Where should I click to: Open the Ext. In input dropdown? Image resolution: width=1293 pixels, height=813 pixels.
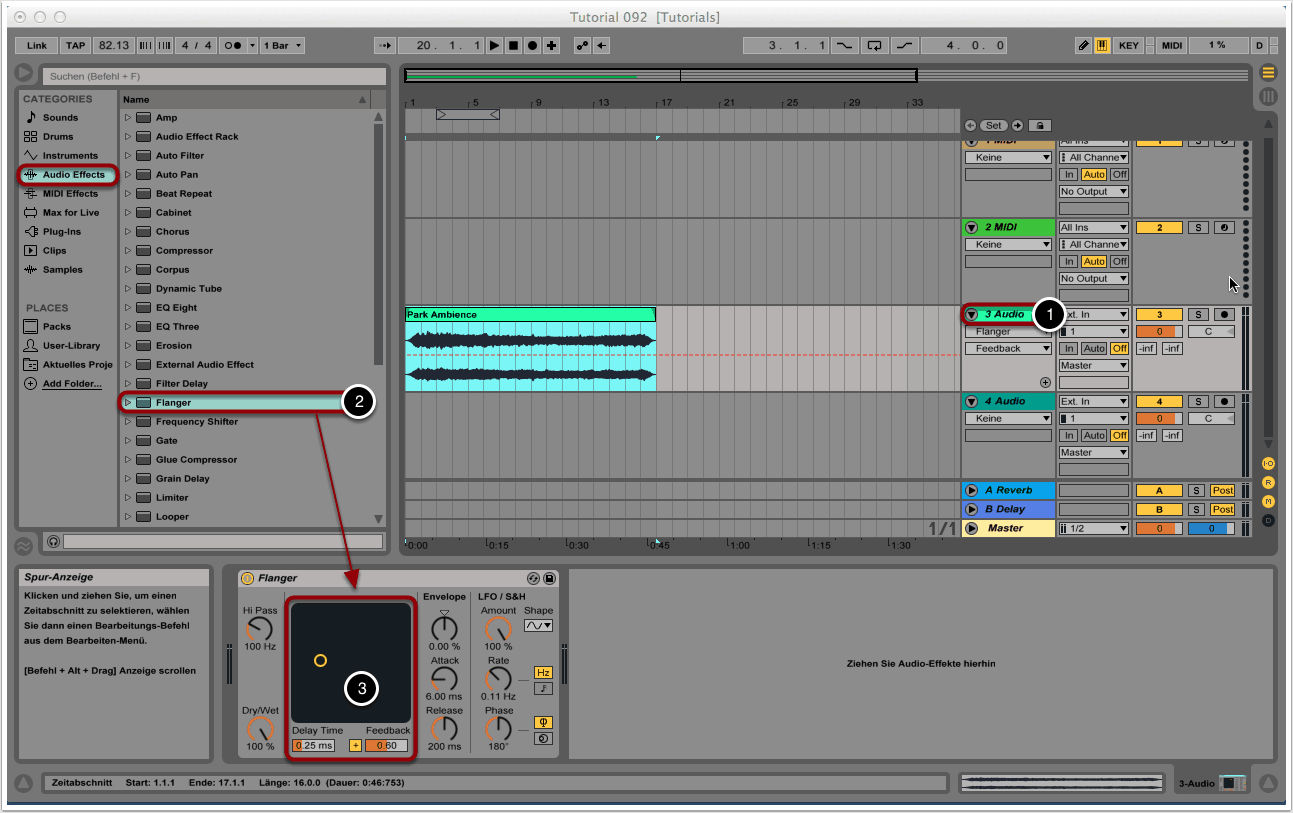coord(1094,314)
